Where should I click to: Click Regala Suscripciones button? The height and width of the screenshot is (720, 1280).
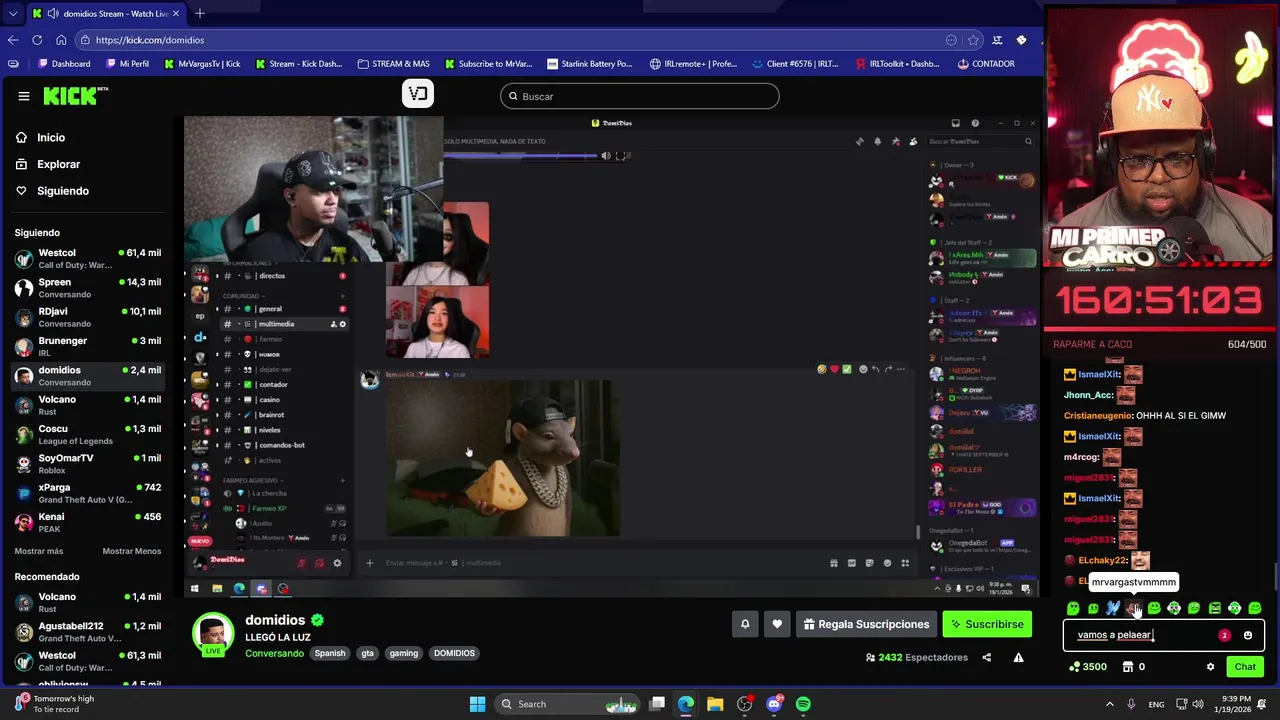(866, 624)
